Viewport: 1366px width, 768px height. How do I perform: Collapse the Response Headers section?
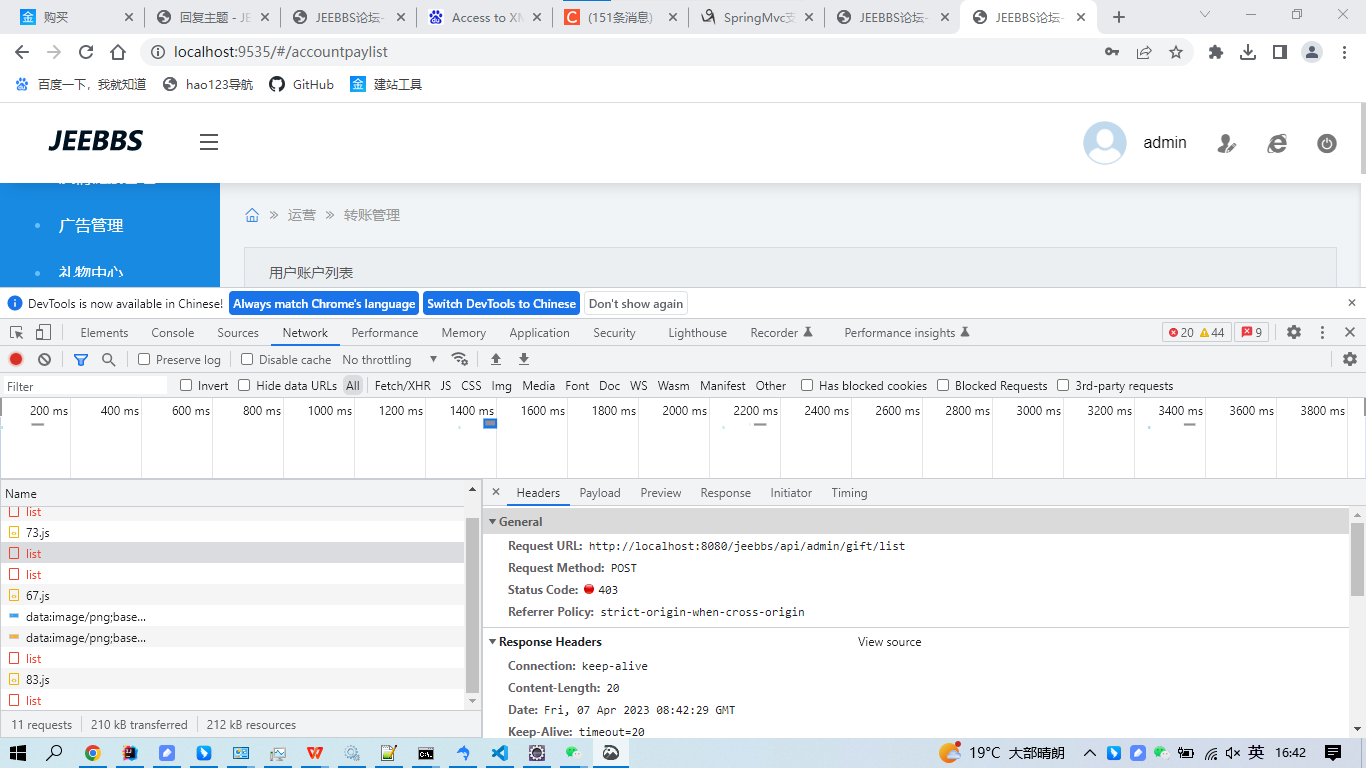click(x=493, y=642)
